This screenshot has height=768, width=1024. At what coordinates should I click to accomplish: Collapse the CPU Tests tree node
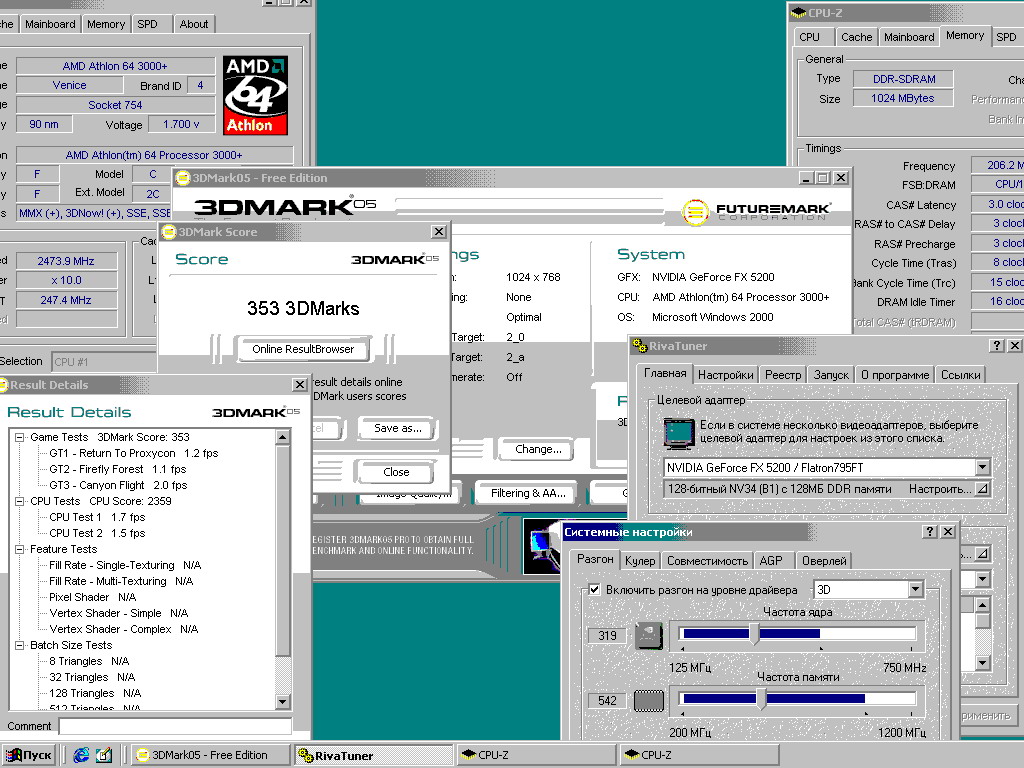click(x=20, y=501)
